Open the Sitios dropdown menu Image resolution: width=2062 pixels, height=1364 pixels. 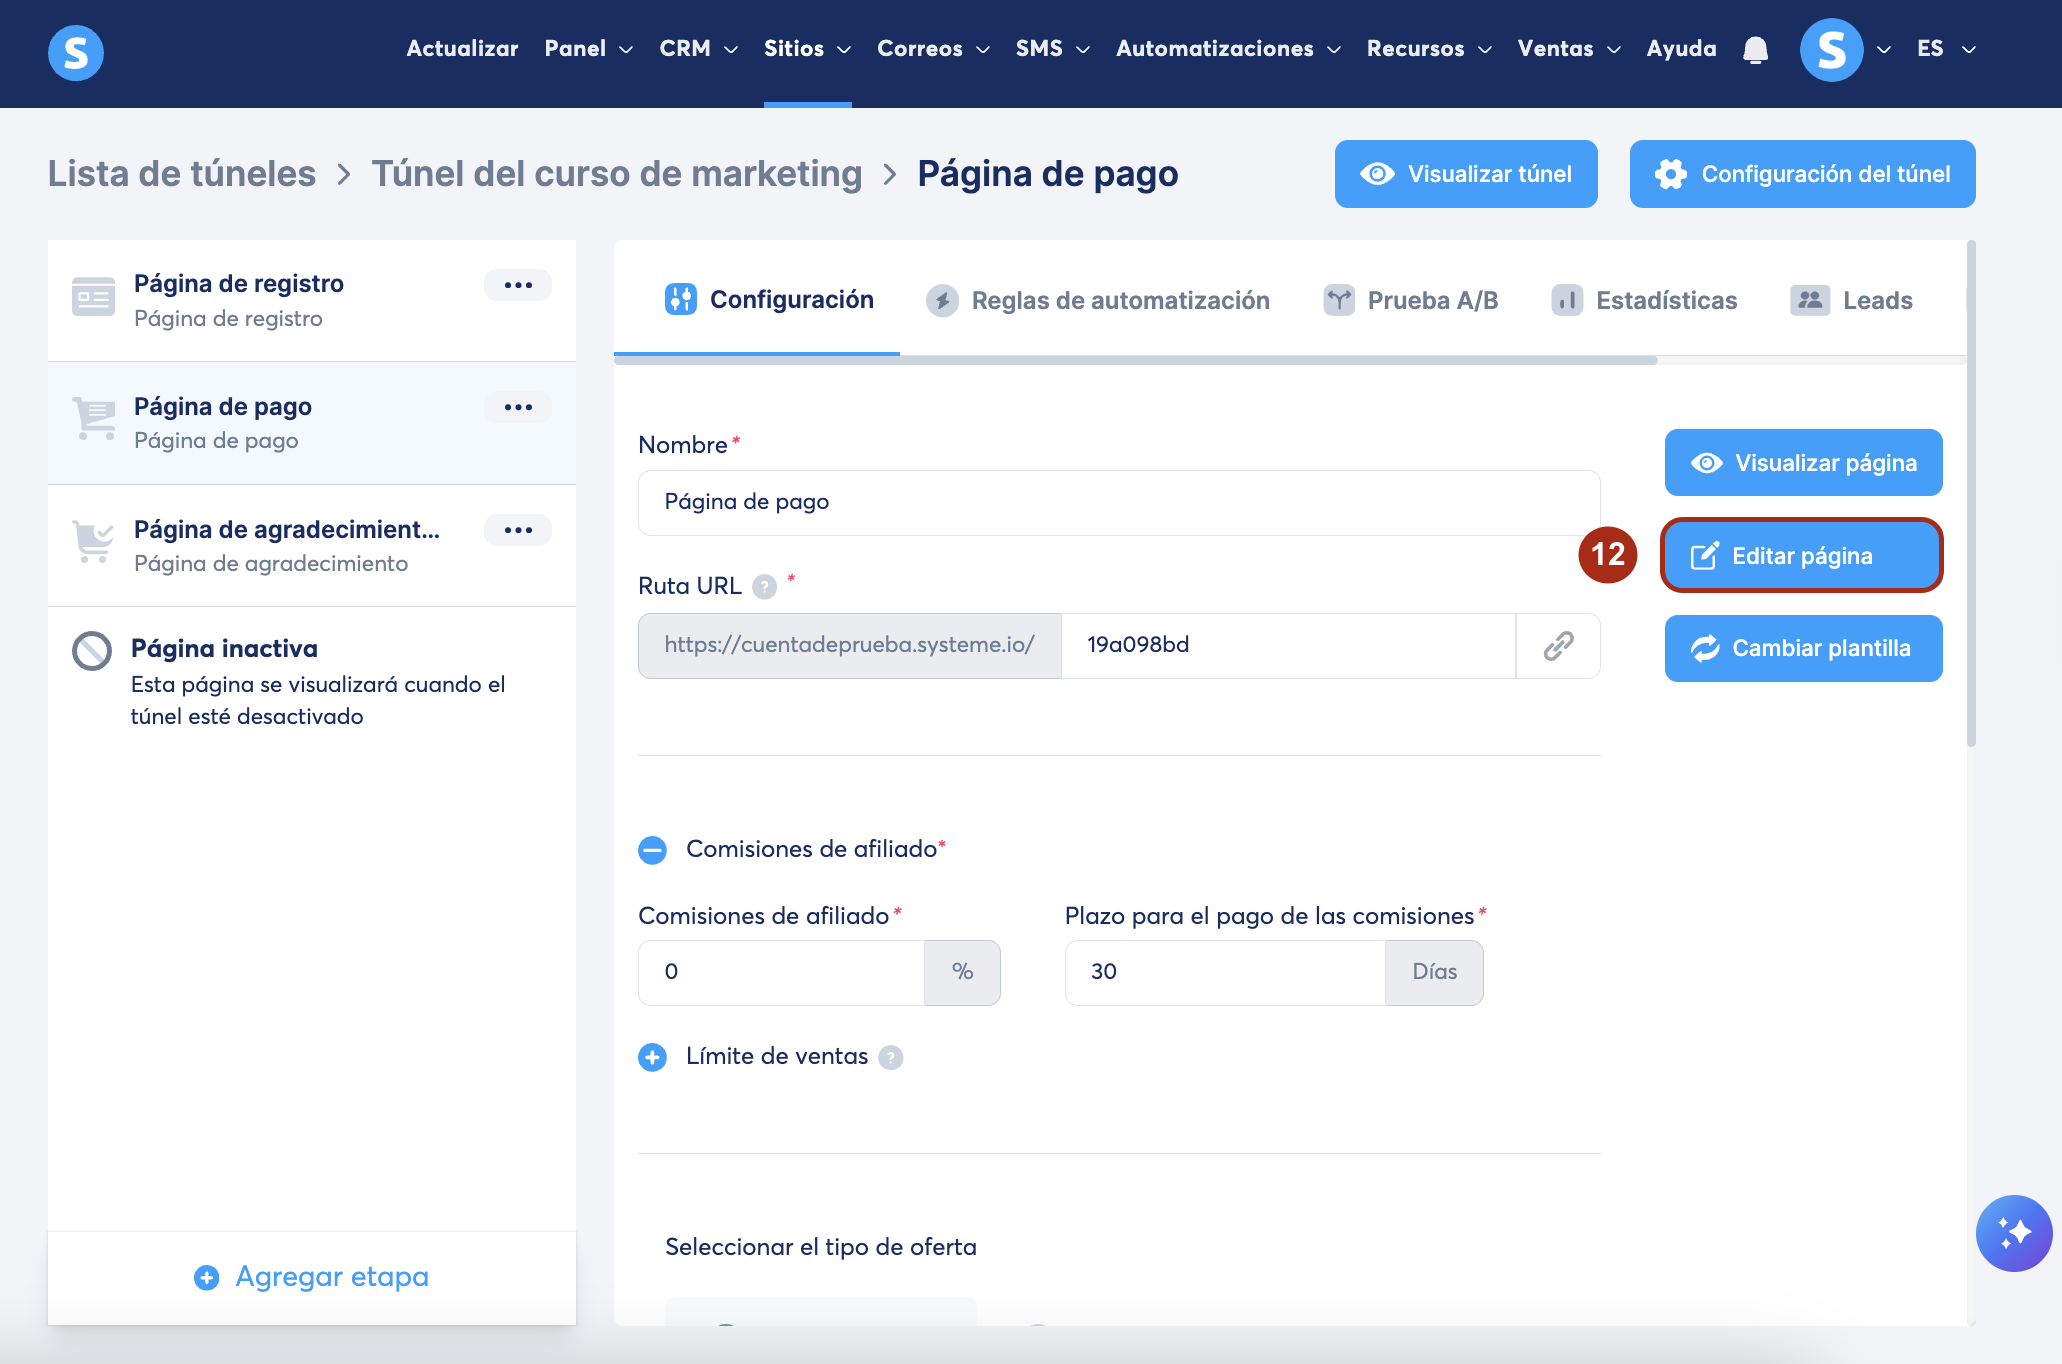tap(807, 49)
